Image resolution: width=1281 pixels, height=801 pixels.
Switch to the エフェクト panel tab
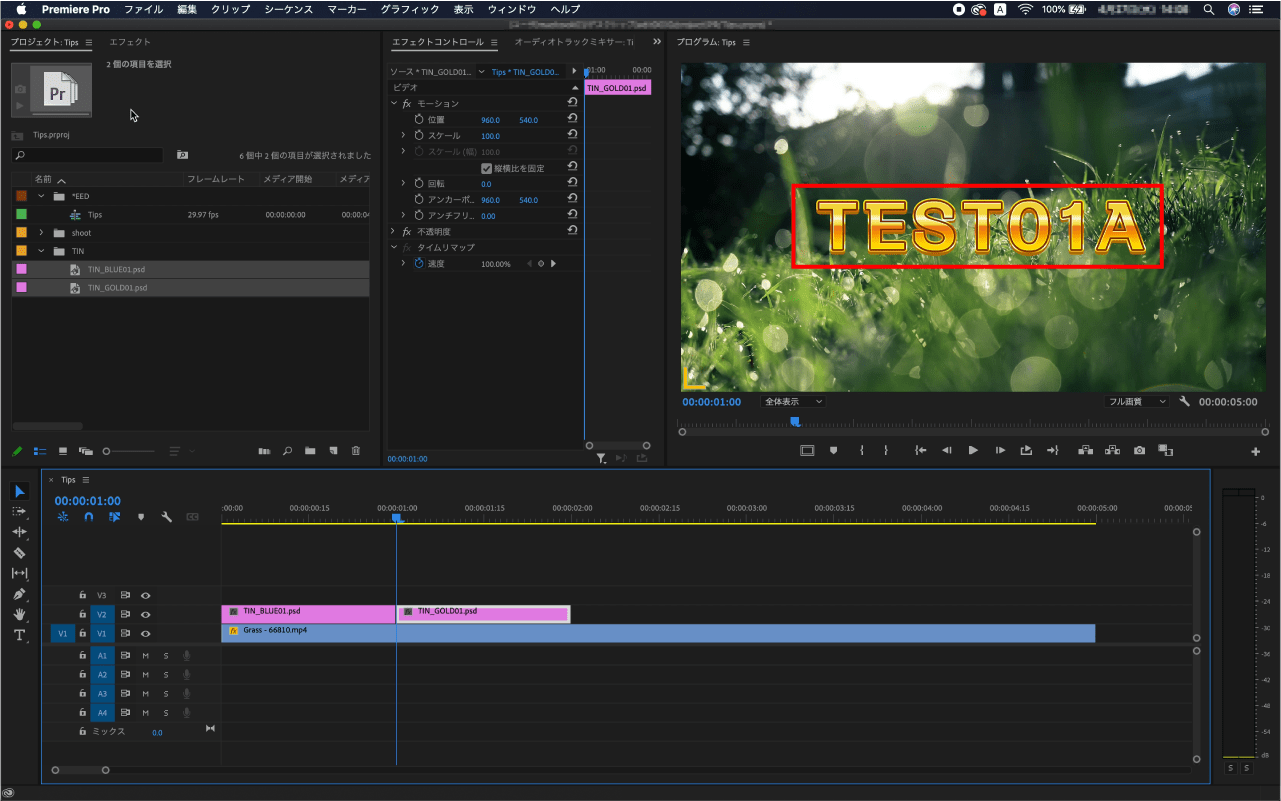pyautogui.click(x=130, y=42)
